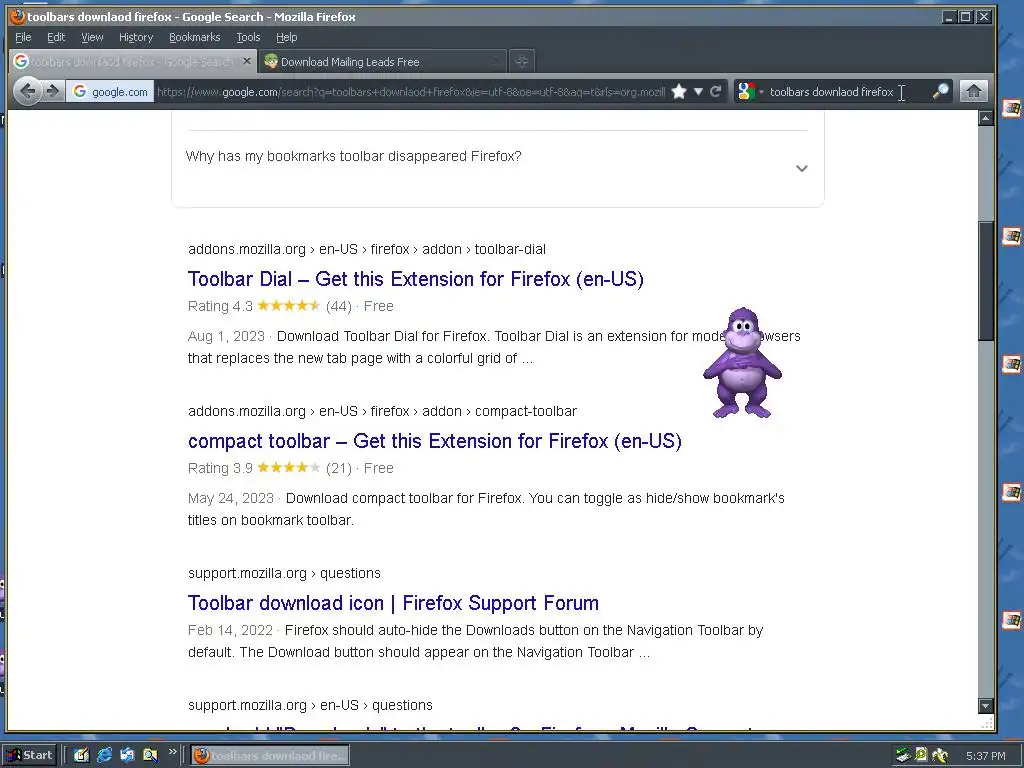This screenshot has height=768, width=1024.
Task: Click the Firefox taskbar button
Action: click(x=270, y=756)
